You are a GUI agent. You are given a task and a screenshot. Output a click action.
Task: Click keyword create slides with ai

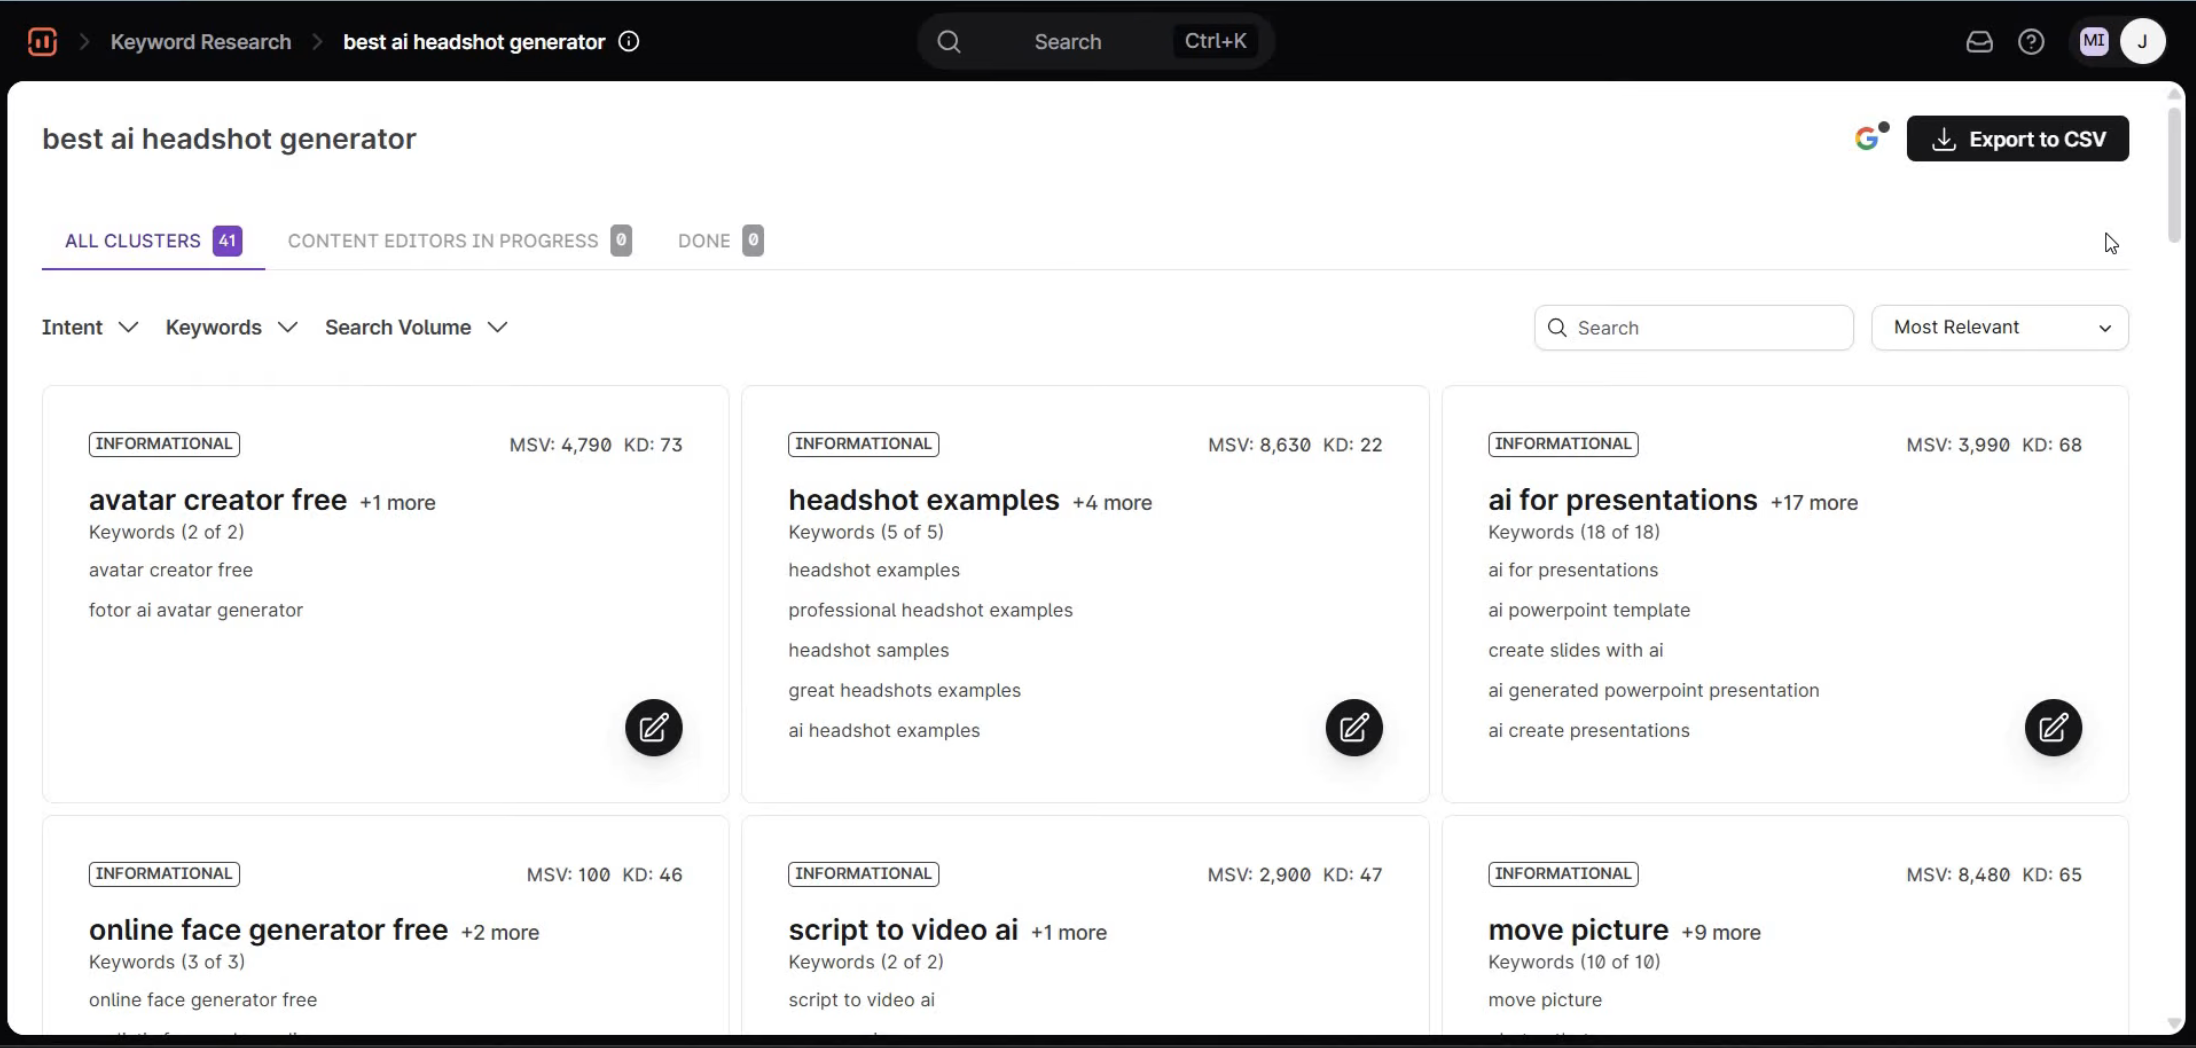coord(1576,650)
